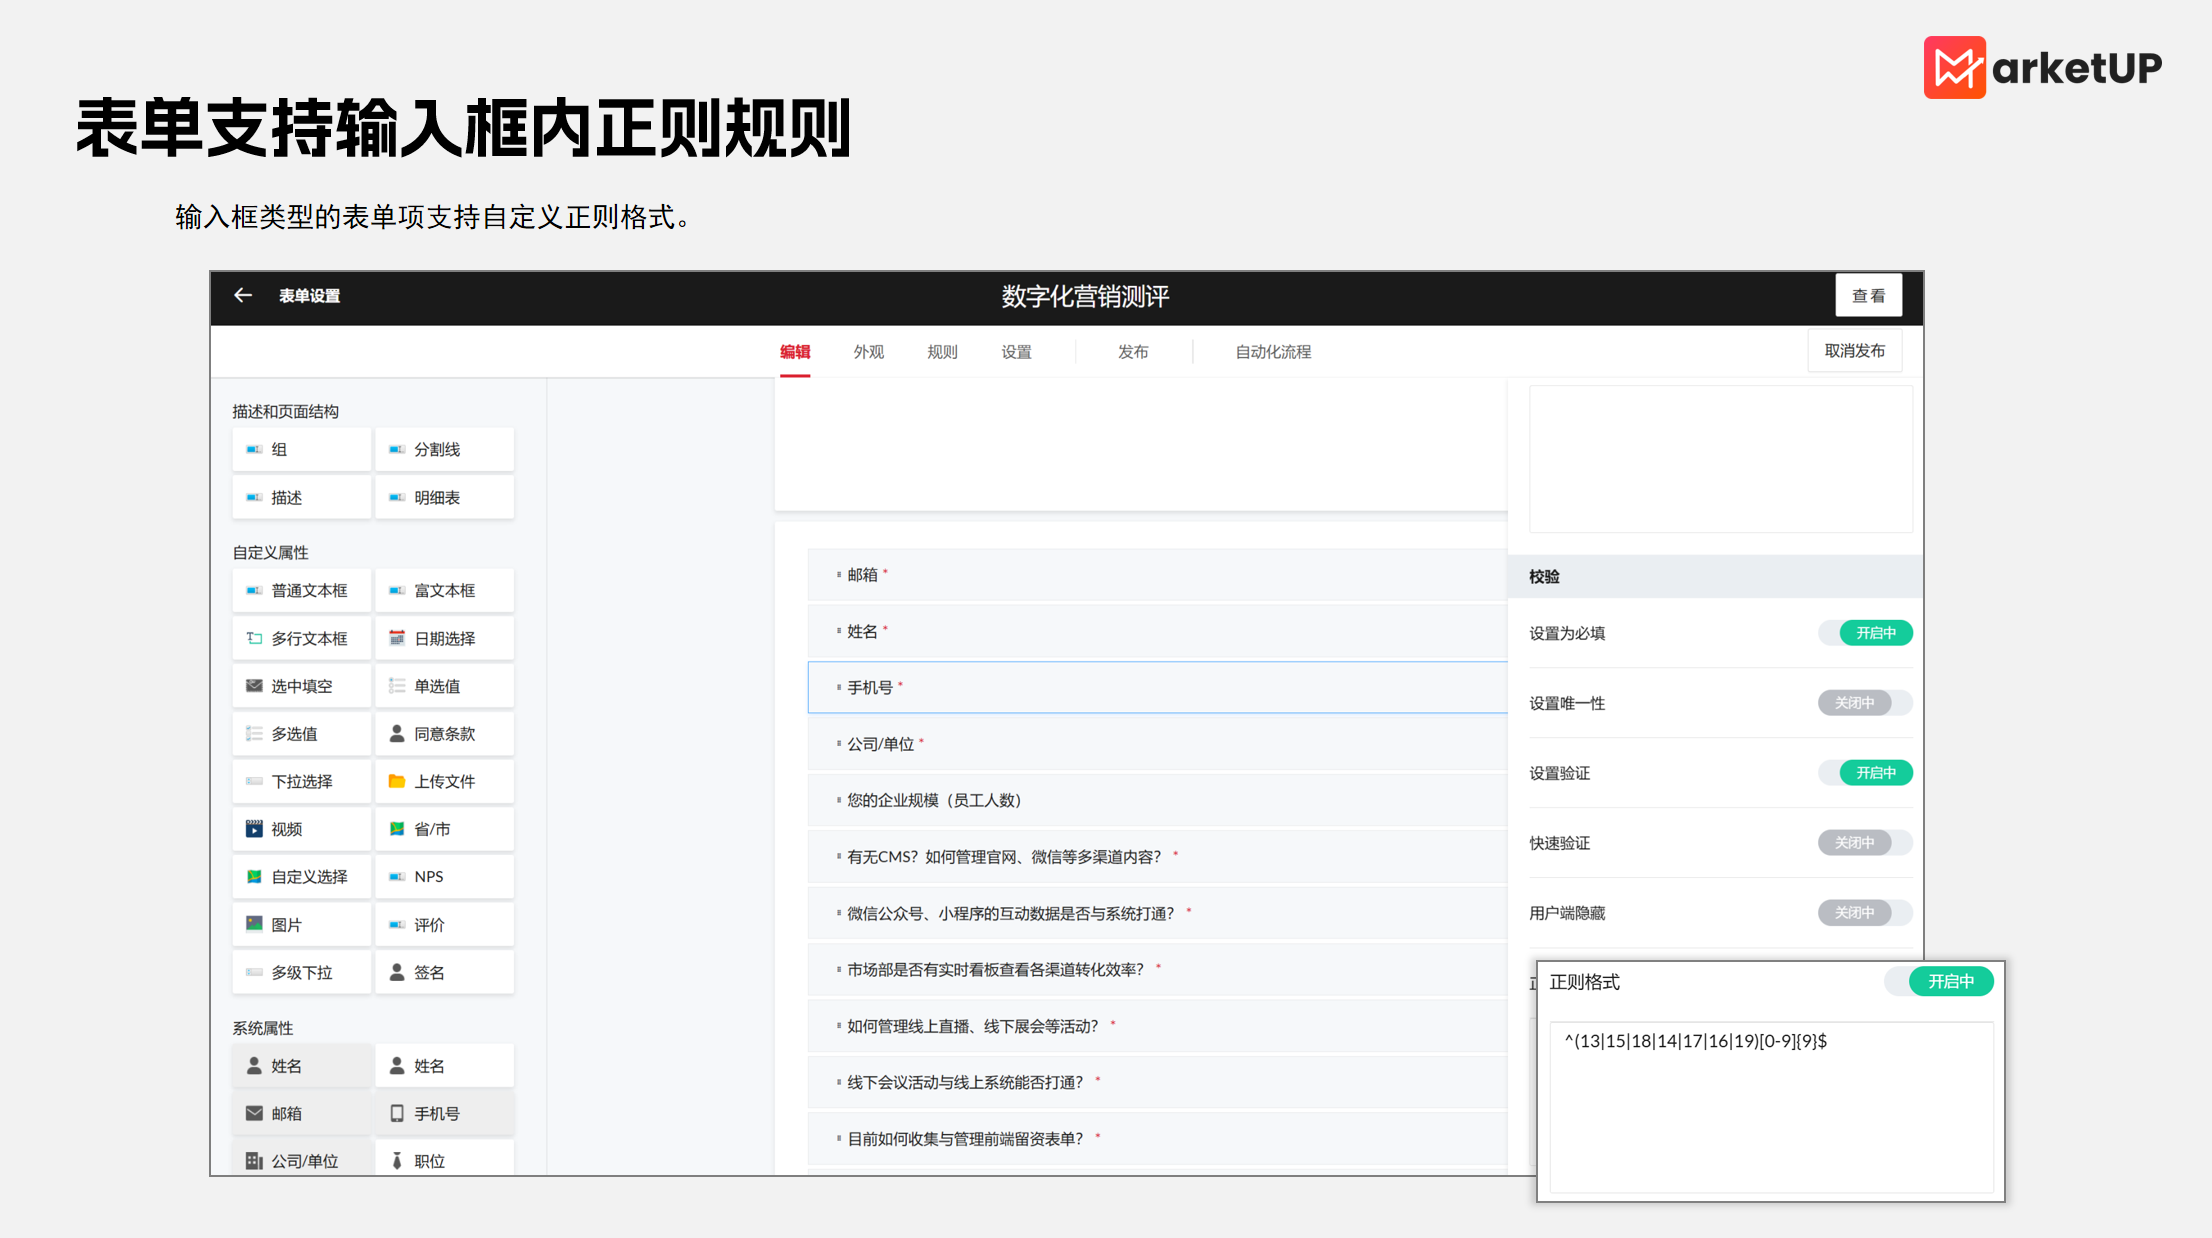The width and height of the screenshot is (2212, 1238).
Task: Add the 公司/单位 system field
Action: (x=301, y=1160)
